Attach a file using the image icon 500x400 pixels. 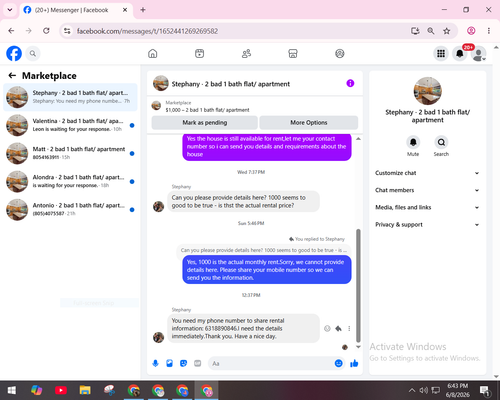(x=169, y=363)
